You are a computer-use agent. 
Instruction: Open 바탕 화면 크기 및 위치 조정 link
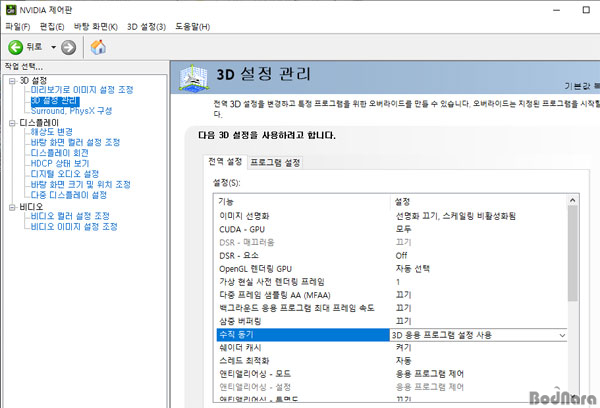click(x=81, y=184)
